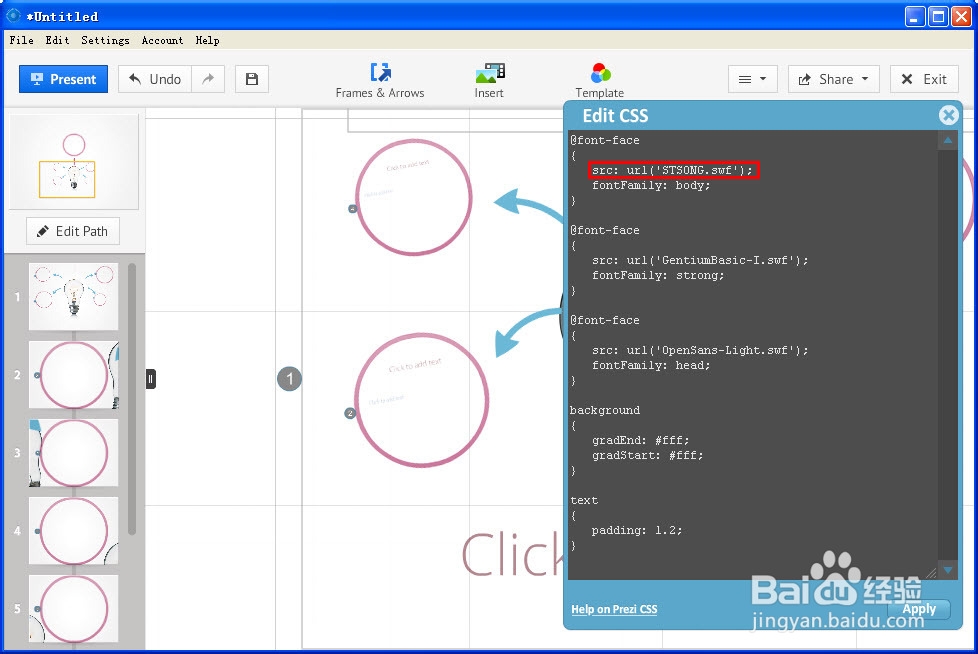The height and width of the screenshot is (654, 978).
Task: Click the upper blue arrow on canvas
Action: [528, 205]
